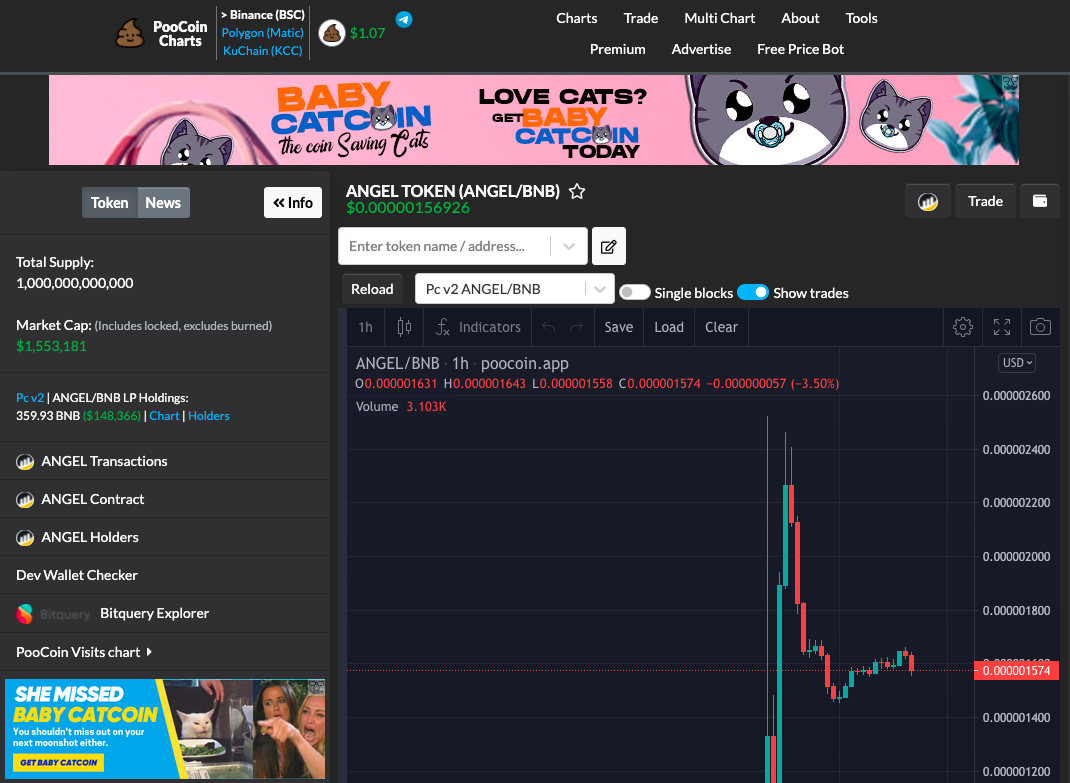1070x783 pixels.
Task: Click the edit pencil icon beside search
Action: tap(609, 246)
